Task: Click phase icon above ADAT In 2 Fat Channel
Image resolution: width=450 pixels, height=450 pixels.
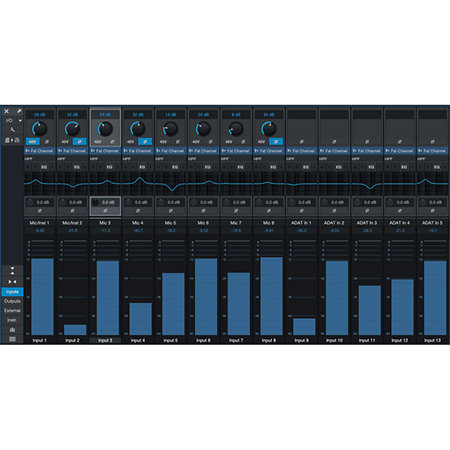Action: (x=334, y=142)
